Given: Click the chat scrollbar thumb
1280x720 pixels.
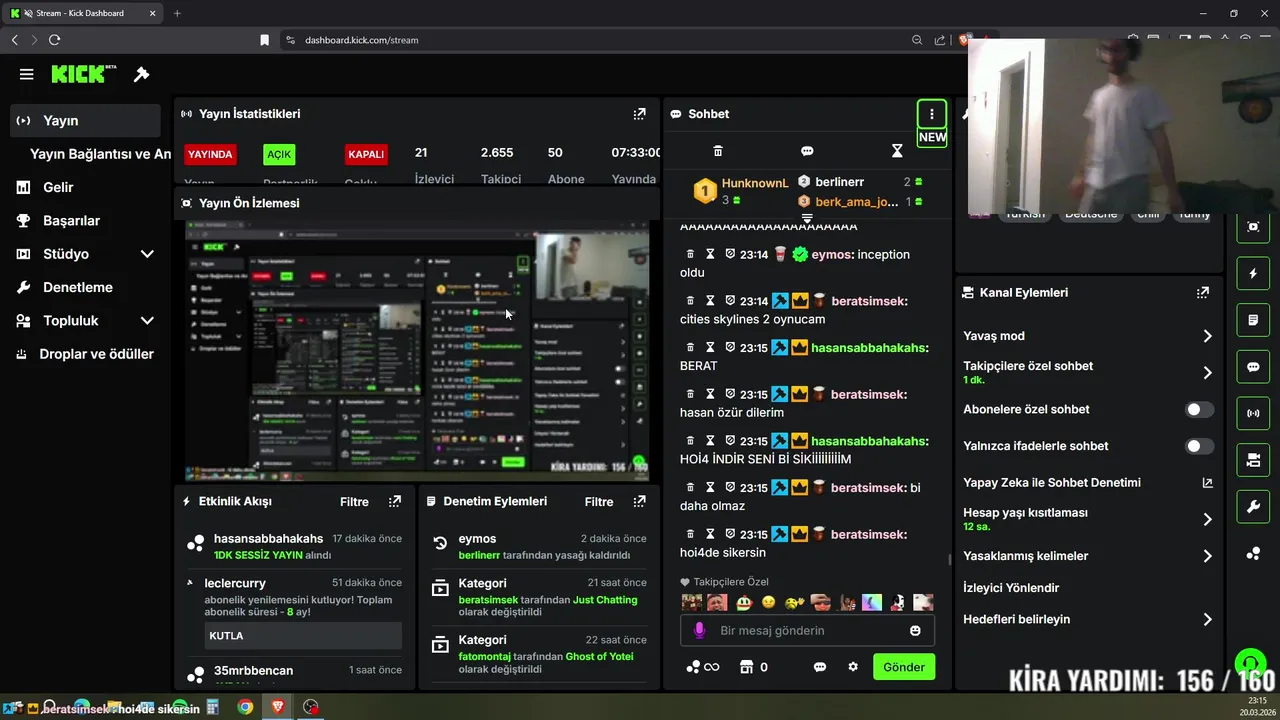Looking at the screenshot, I should (950, 560).
